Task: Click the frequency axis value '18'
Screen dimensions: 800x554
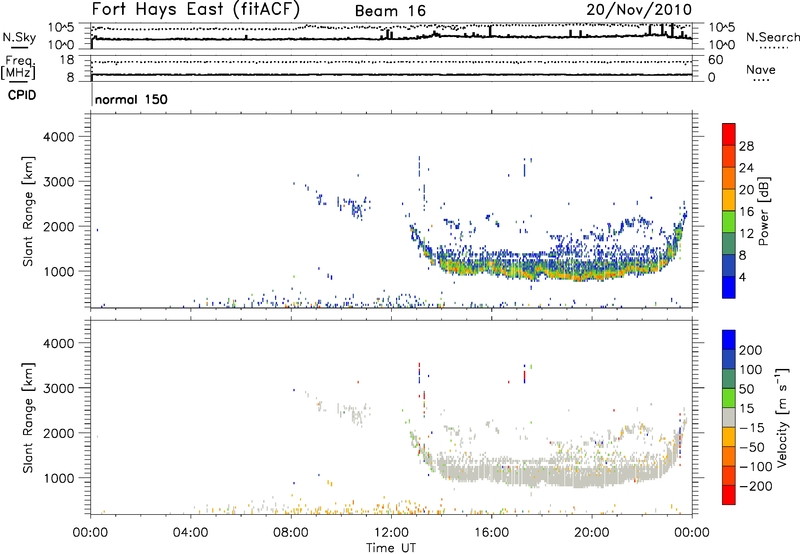Action: 67,60
